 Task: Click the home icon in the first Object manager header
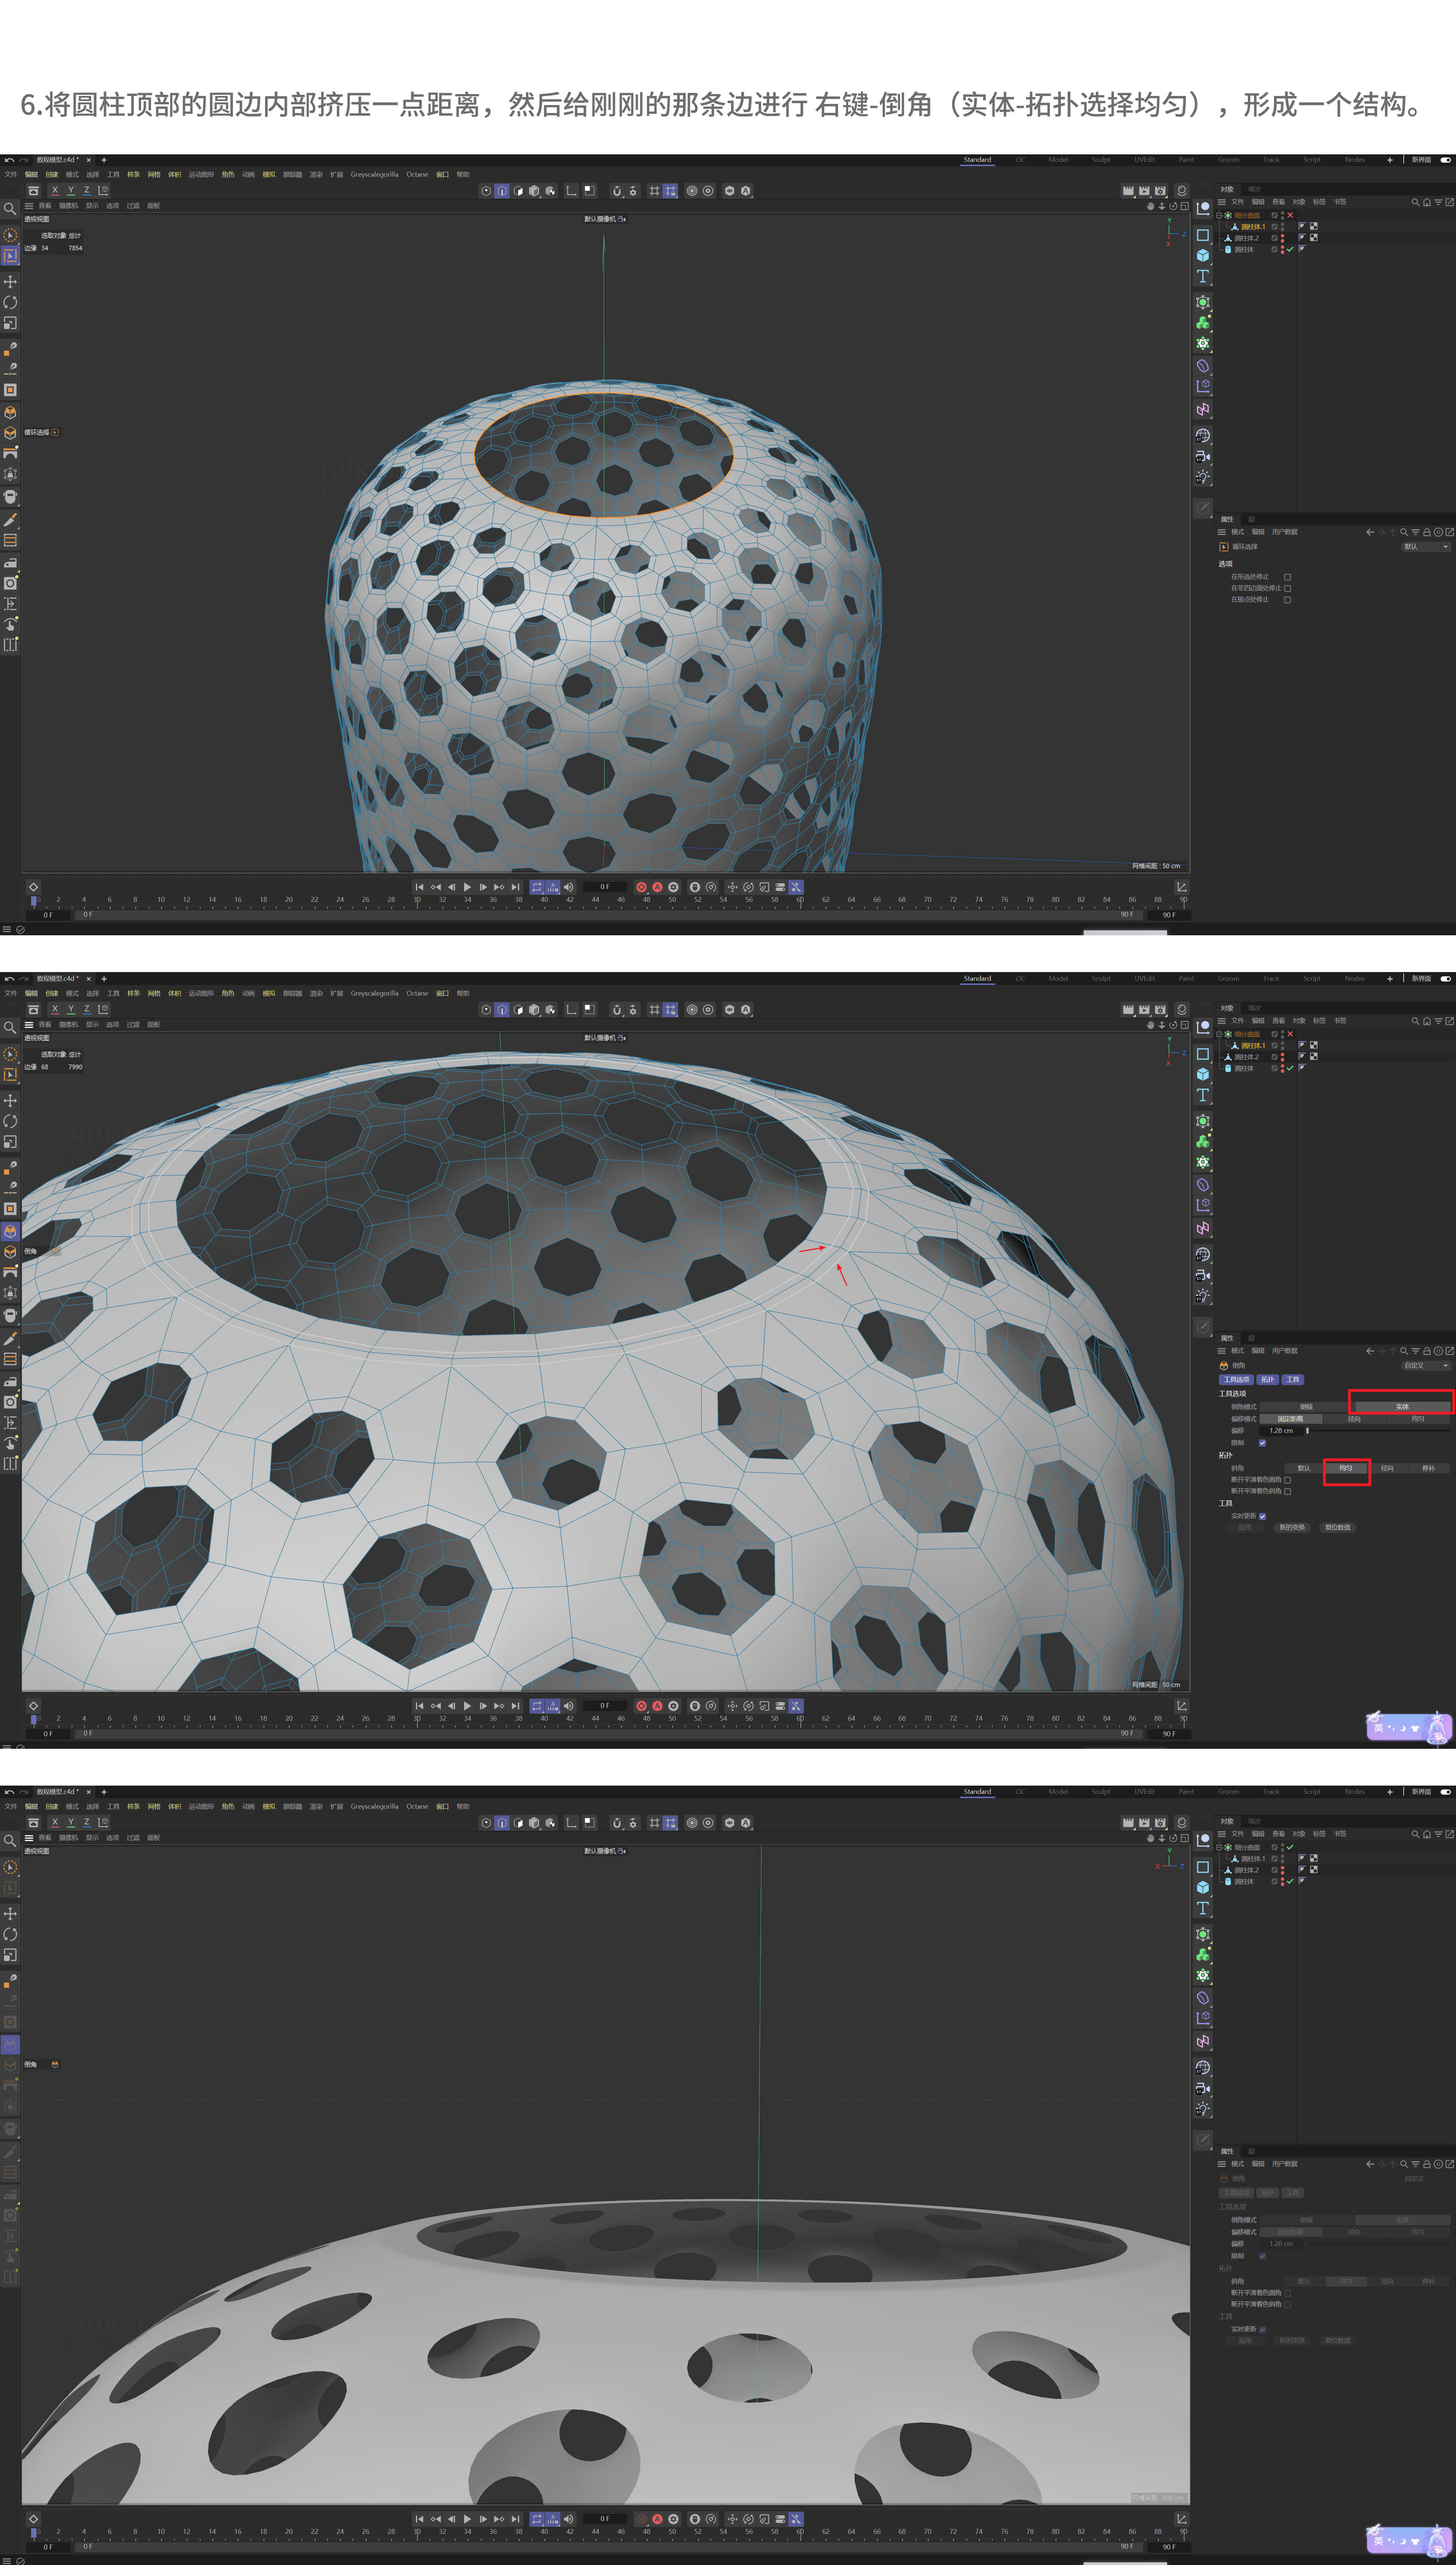pyautogui.click(x=1427, y=202)
